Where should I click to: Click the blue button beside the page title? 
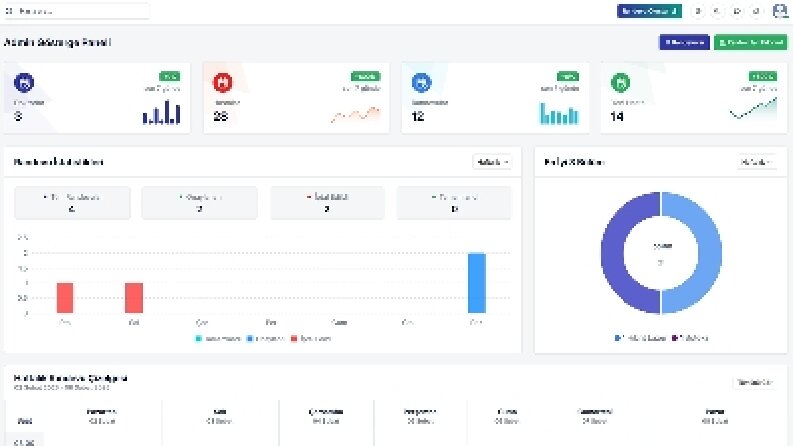coord(684,42)
